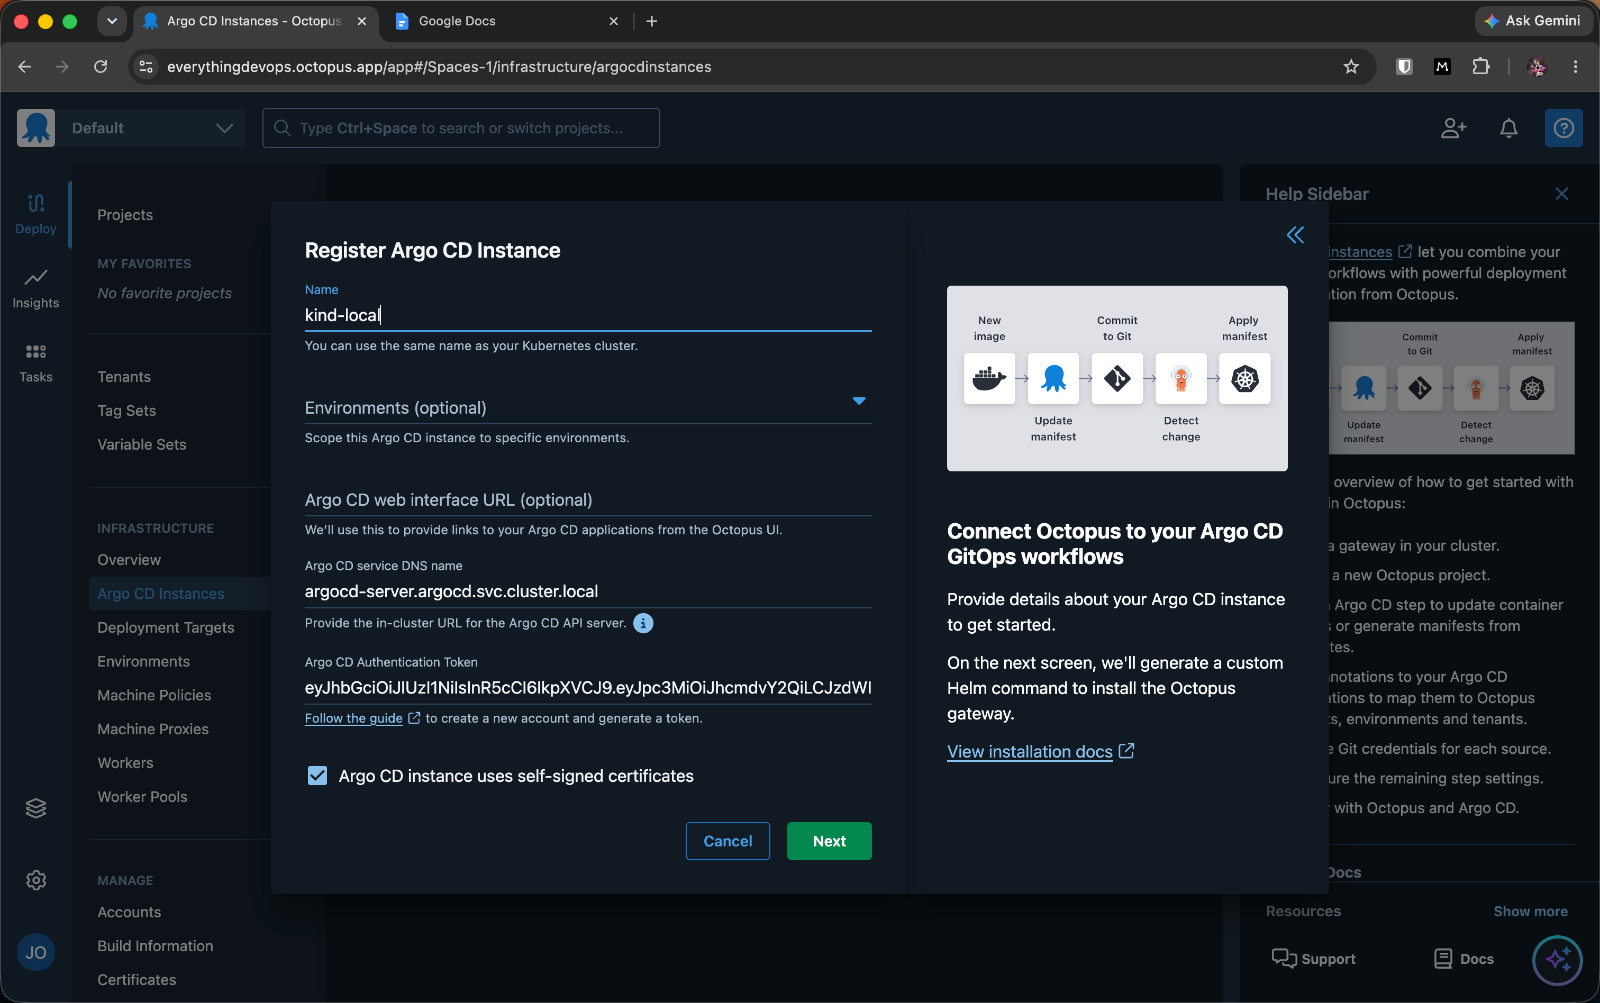Open the JO user profile avatar
The image size is (1600, 1003).
pos(36,952)
